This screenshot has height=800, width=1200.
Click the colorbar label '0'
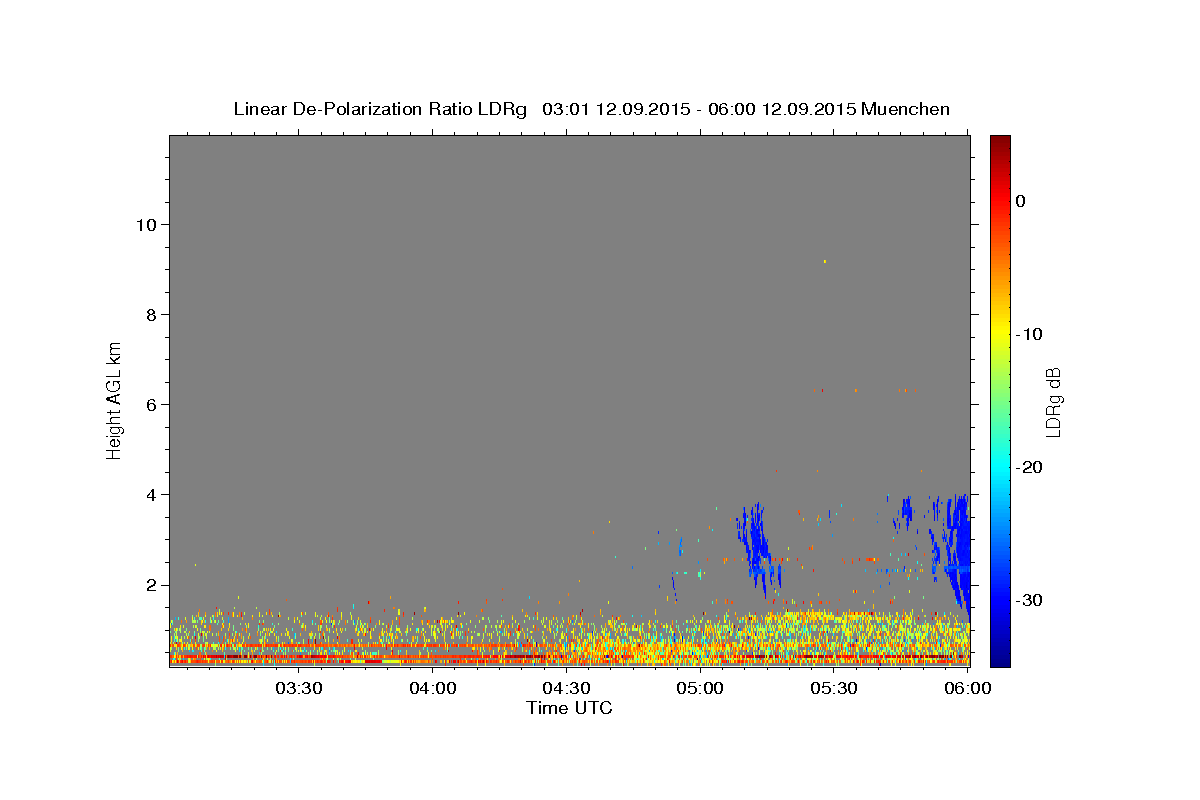pos(1021,201)
